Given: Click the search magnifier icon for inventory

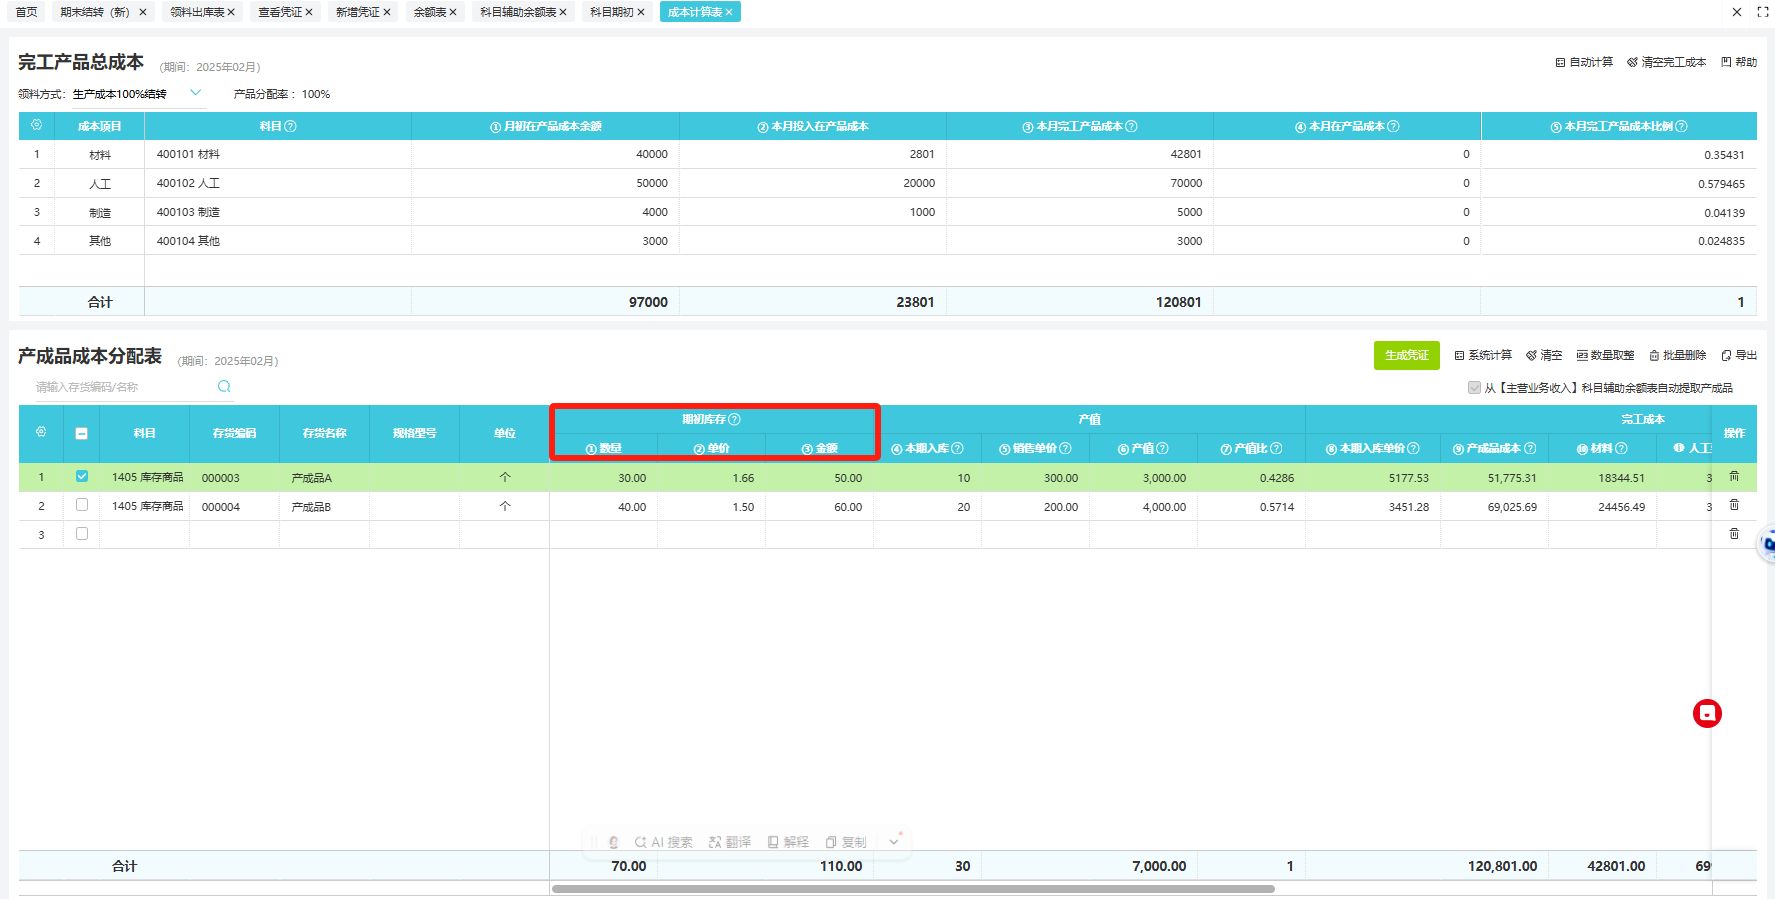Looking at the screenshot, I should coord(224,387).
